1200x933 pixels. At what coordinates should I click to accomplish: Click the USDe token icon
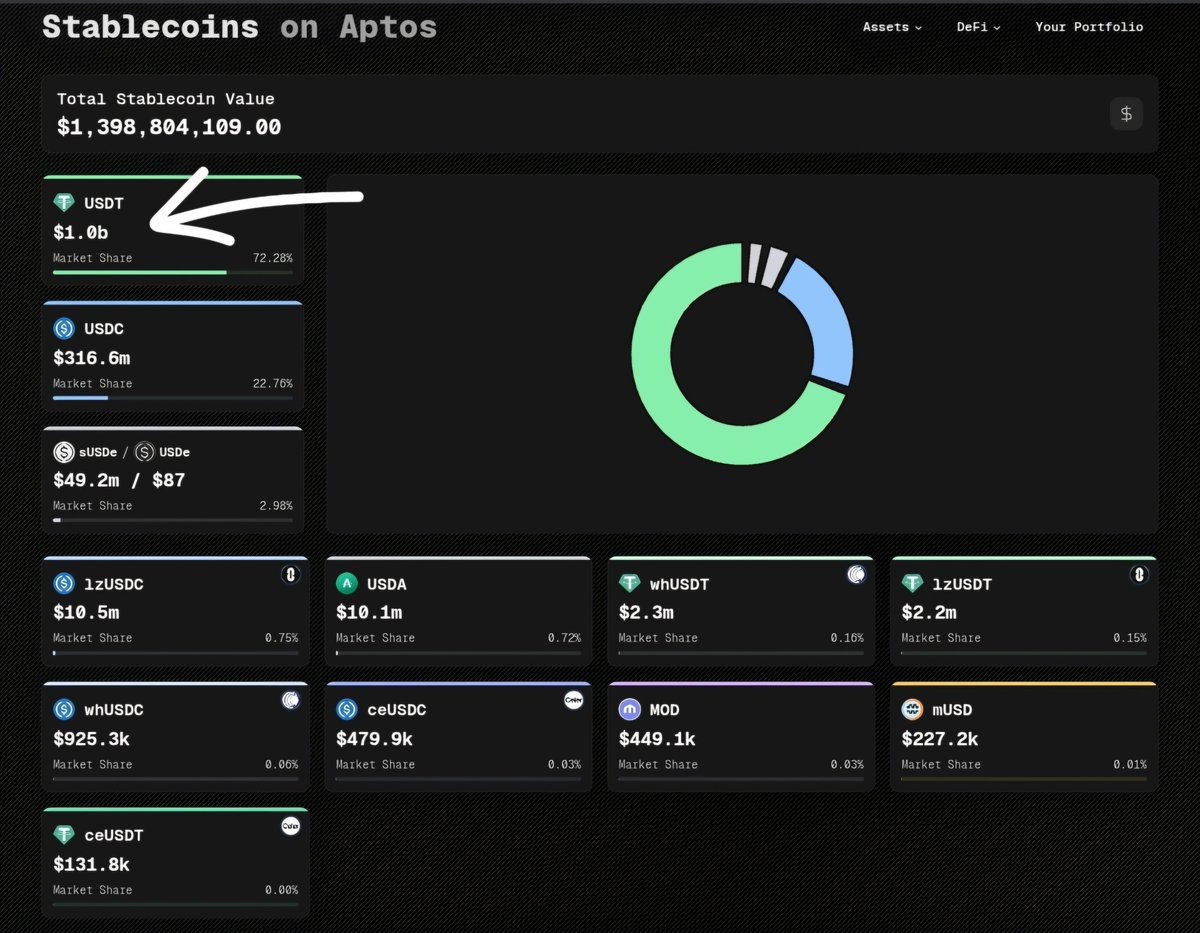[145, 452]
